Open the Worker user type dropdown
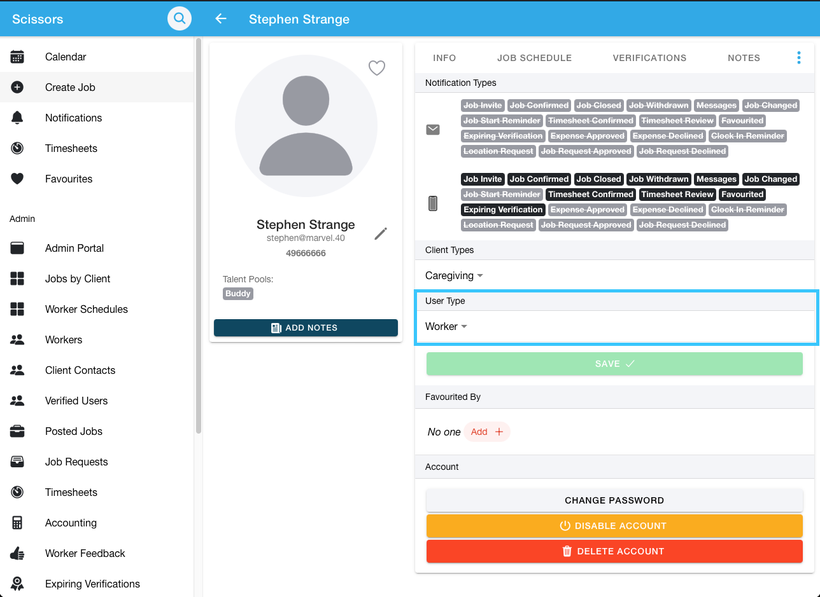This screenshot has width=820, height=597. 446,326
